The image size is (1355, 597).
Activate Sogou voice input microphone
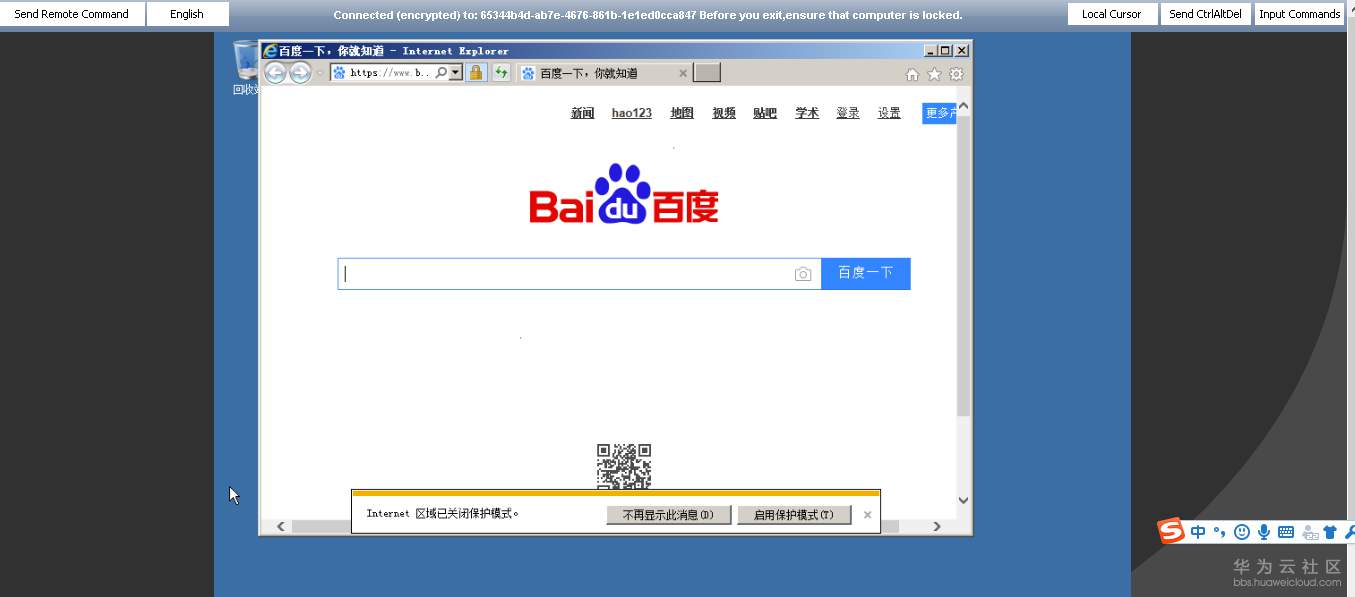1264,531
